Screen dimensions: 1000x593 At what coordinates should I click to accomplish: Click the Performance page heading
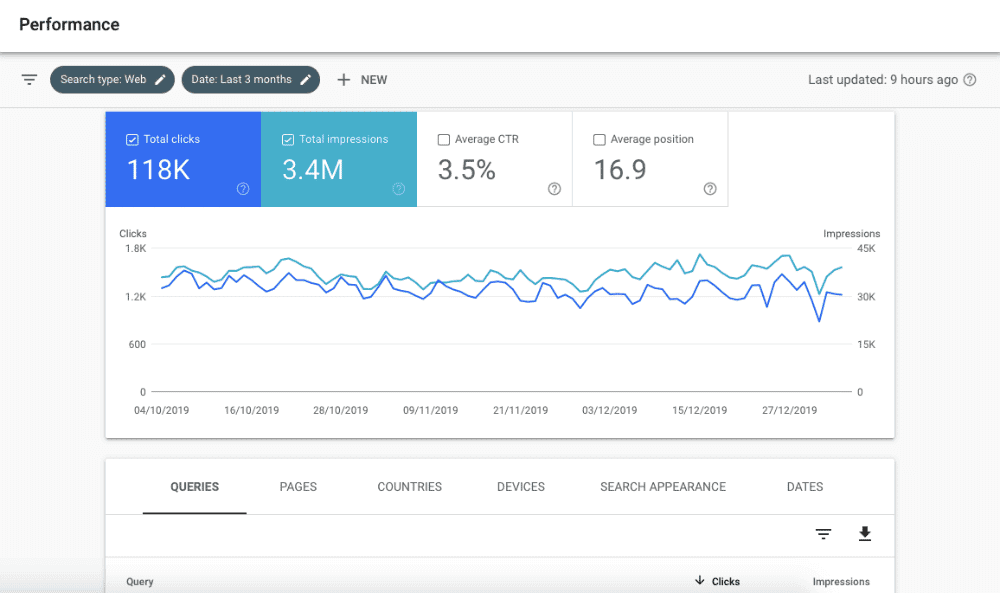[70, 24]
